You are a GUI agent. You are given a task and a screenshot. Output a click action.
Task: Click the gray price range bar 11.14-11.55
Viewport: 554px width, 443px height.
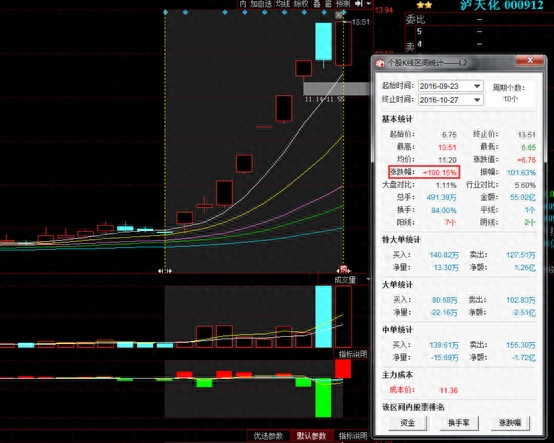coord(336,88)
